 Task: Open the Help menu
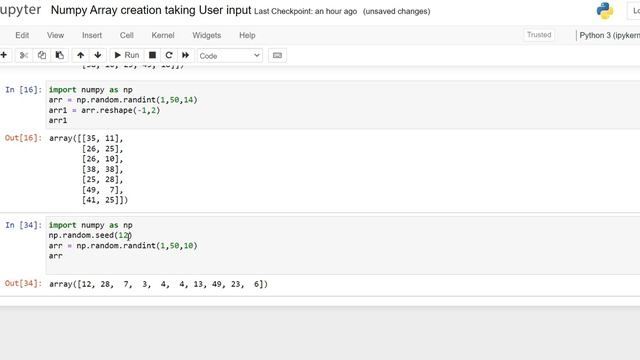click(x=247, y=36)
